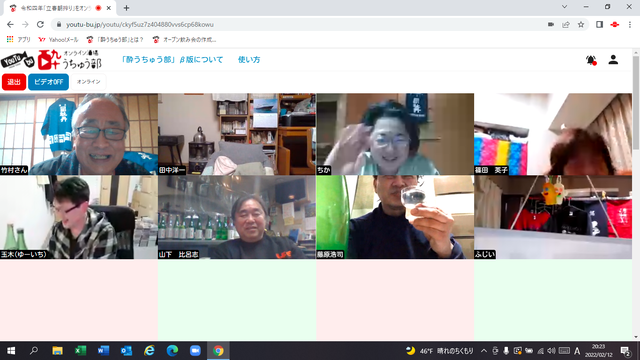This screenshot has height=360, width=640.
Task: Open Internet Explorer from taskbar
Action: pos(149,351)
